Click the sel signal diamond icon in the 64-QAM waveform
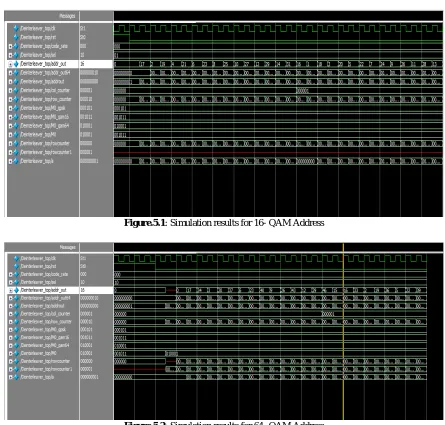445x425 pixels. point(16,282)
